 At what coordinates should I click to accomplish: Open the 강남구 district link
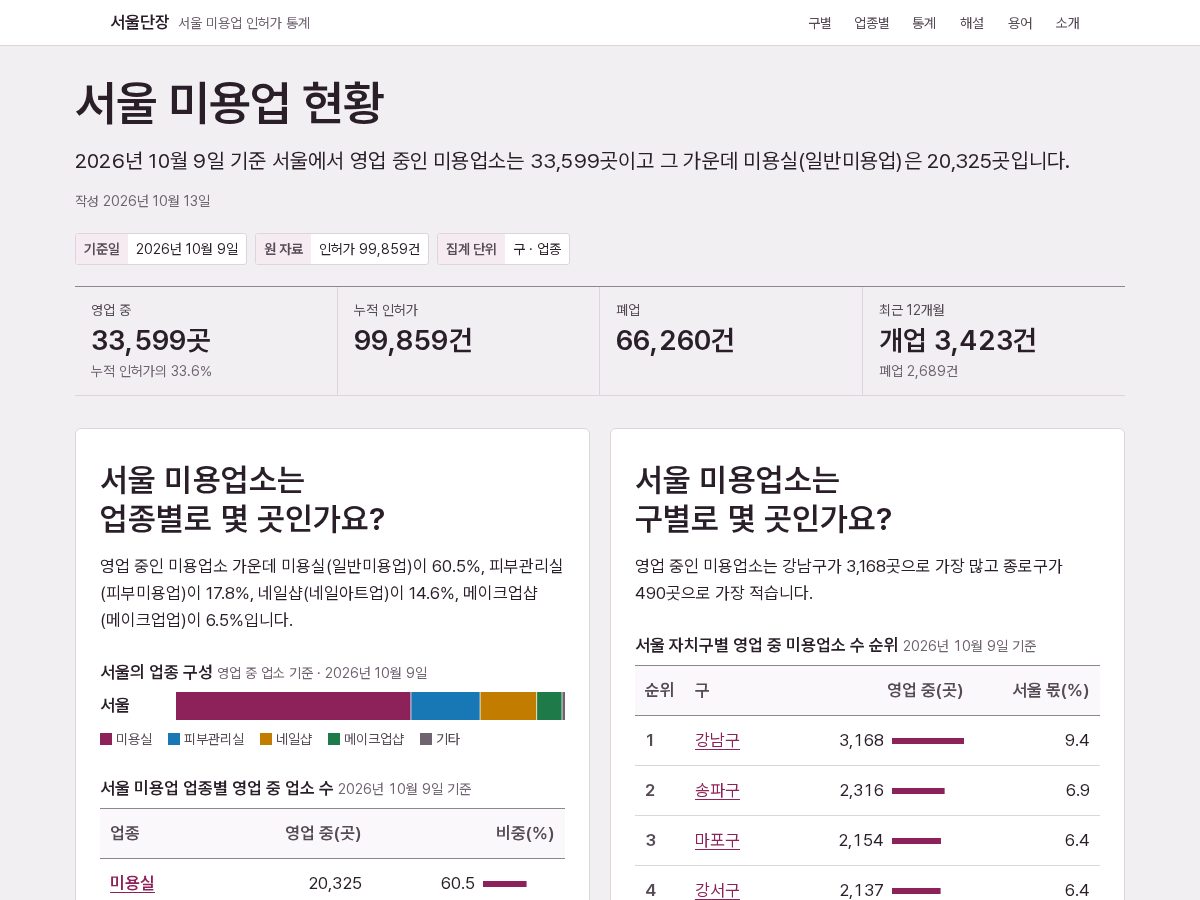717,740
